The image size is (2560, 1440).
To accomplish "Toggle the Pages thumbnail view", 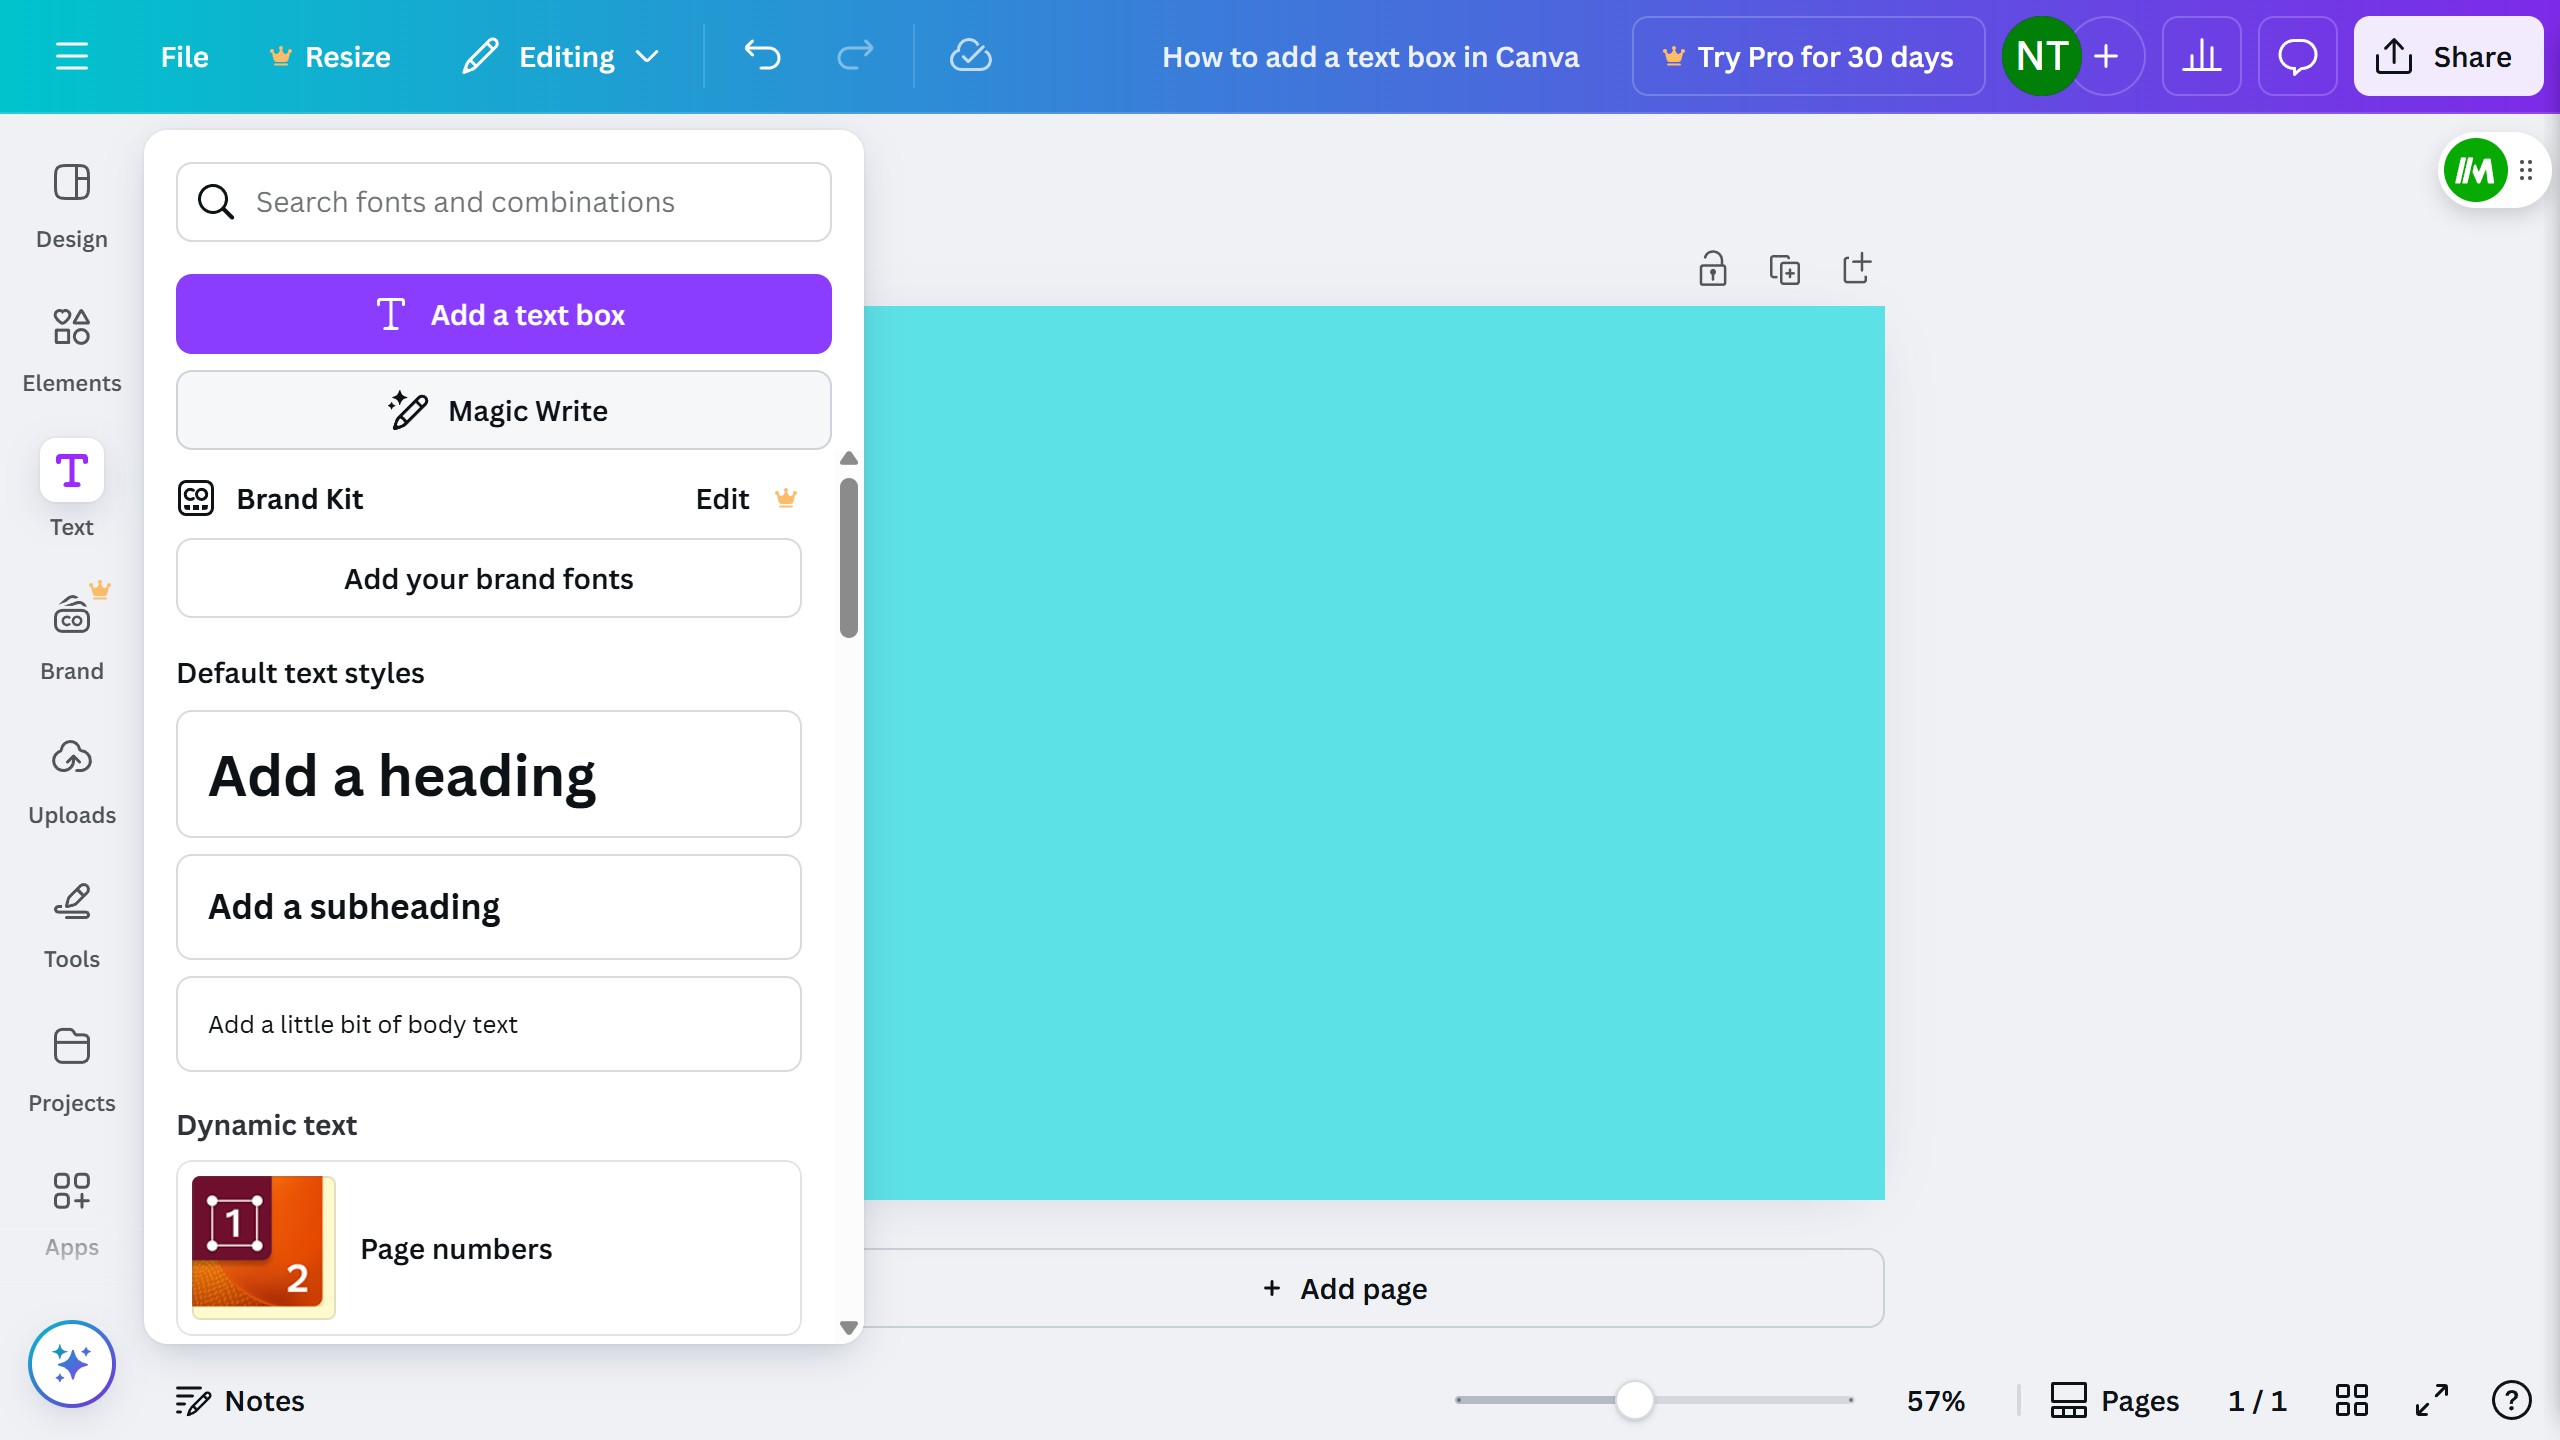I will [x=2114, y=1400].
